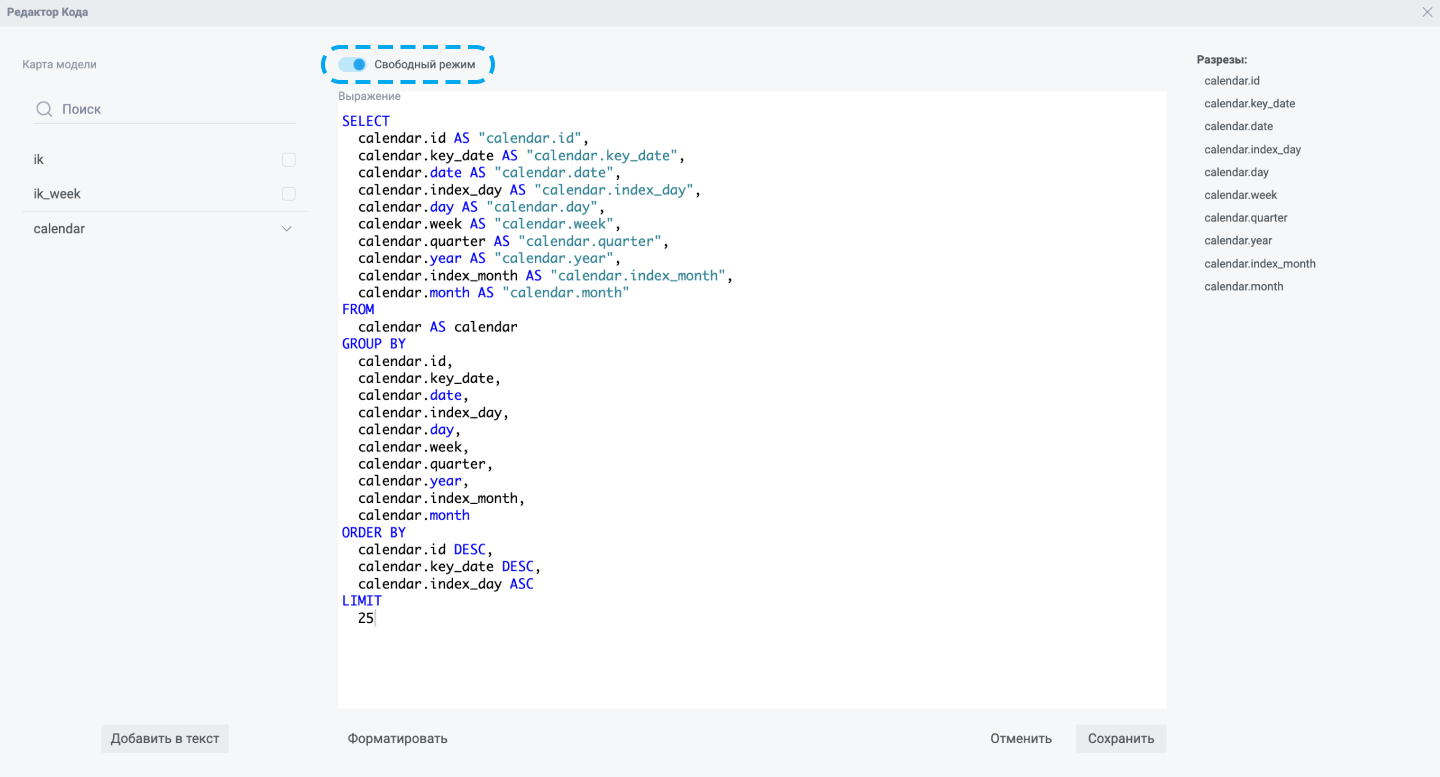The image size is (1440, 777).
Task: Click the SELECT keyword in the editor
Action: pyautogui.click(x=366, y=121)
